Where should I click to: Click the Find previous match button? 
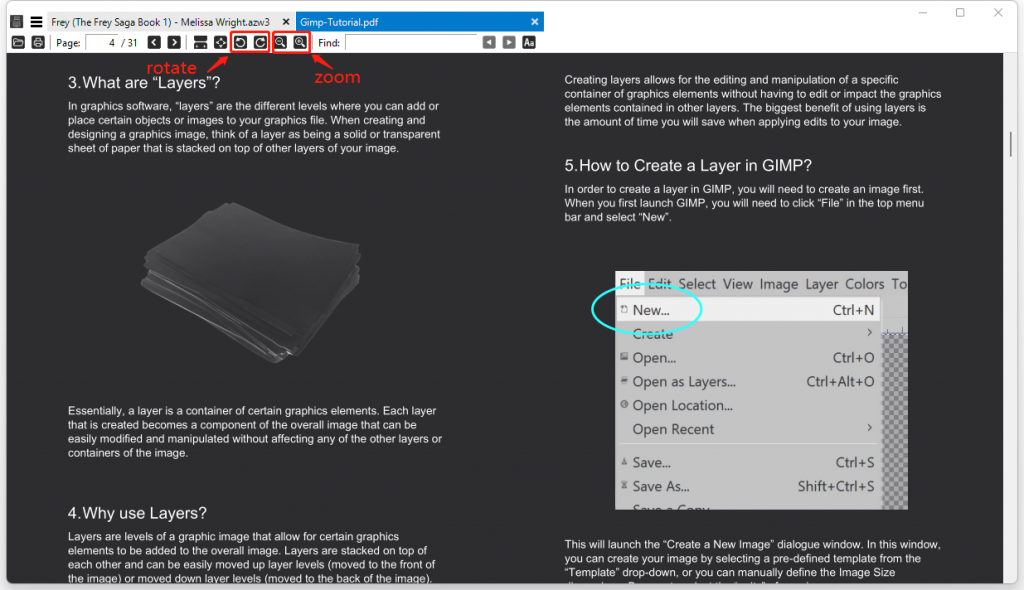[489, 43]
